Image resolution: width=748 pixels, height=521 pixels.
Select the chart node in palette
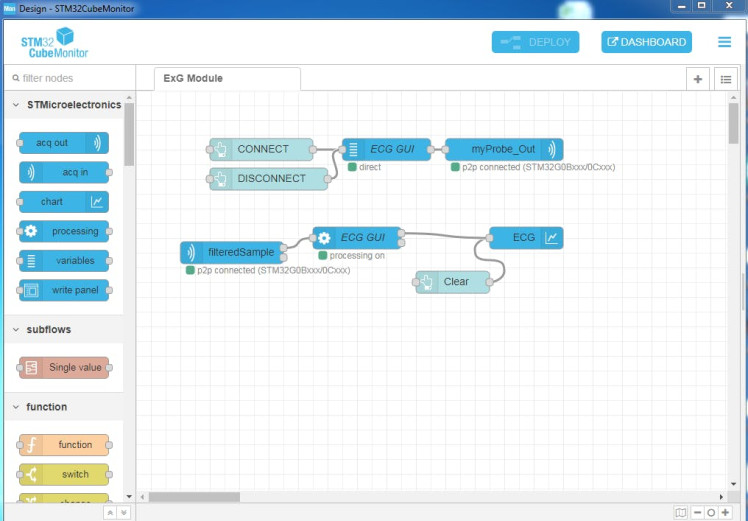(x=64, y=202)
